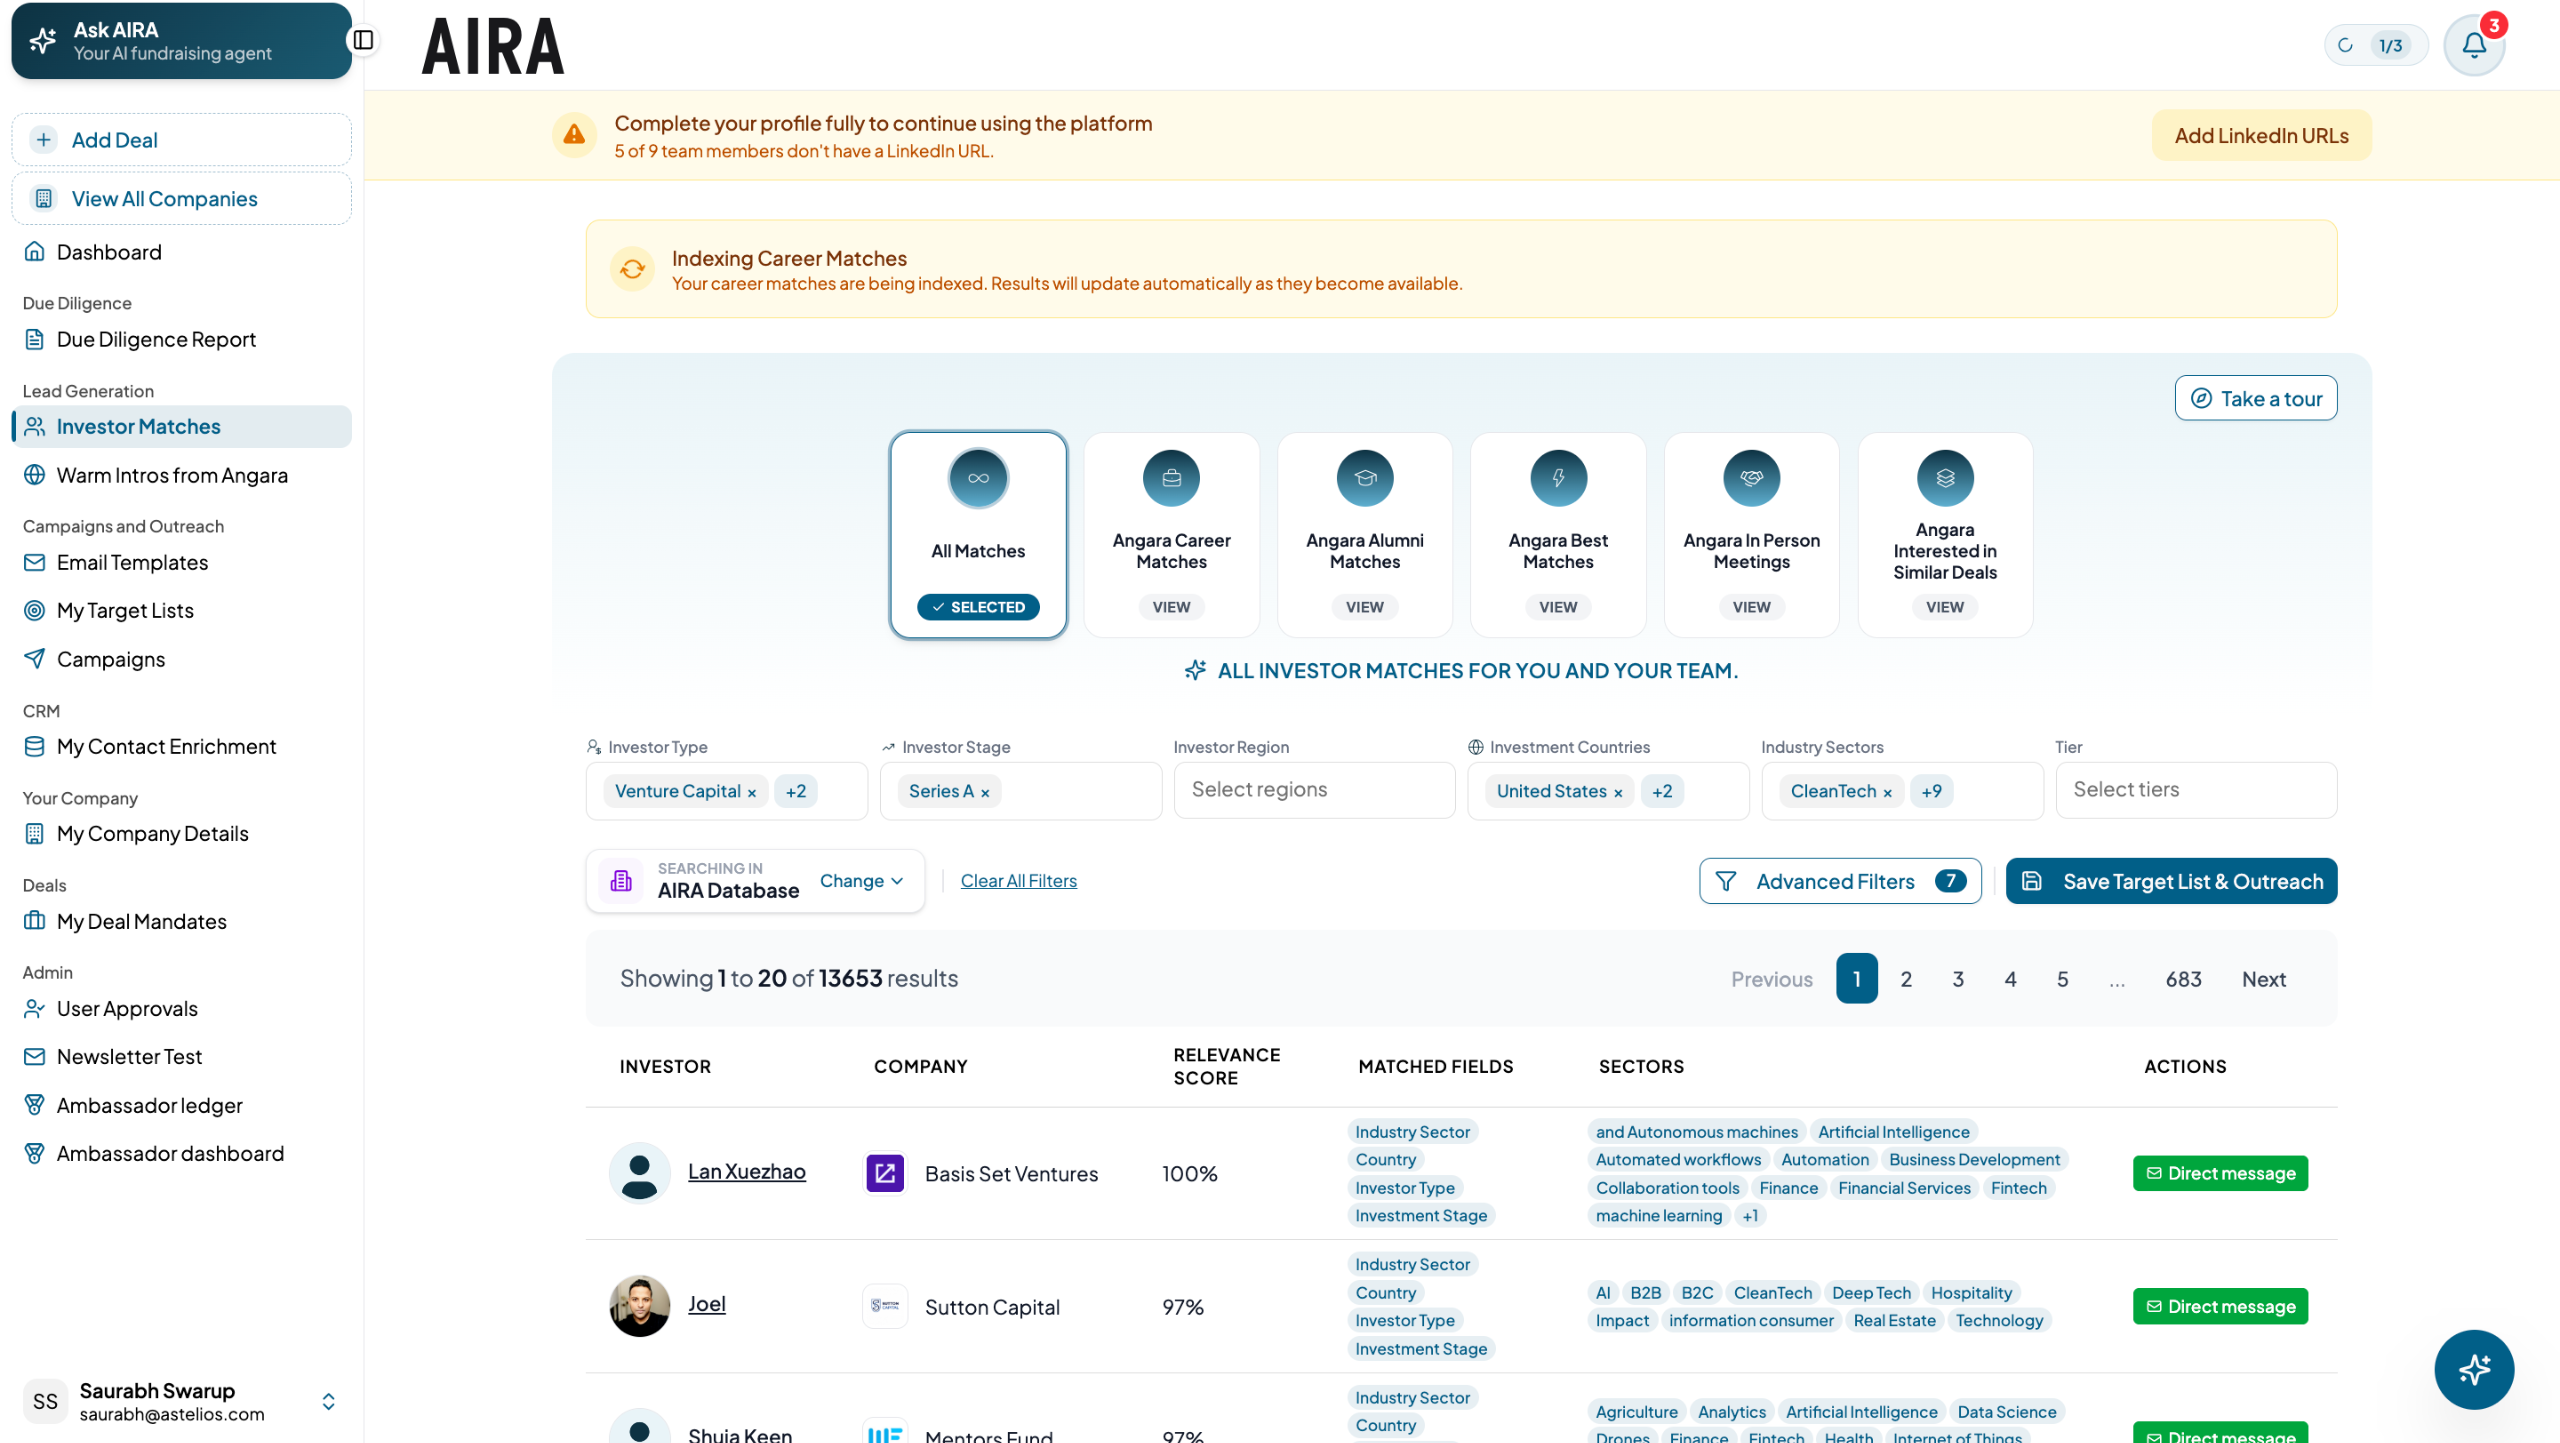This screenshot has width=2560, height=1443.
Task: Open the floating AIRA assistant sparkle button
Action: pyautogui.click(x=2473, y=1369)
